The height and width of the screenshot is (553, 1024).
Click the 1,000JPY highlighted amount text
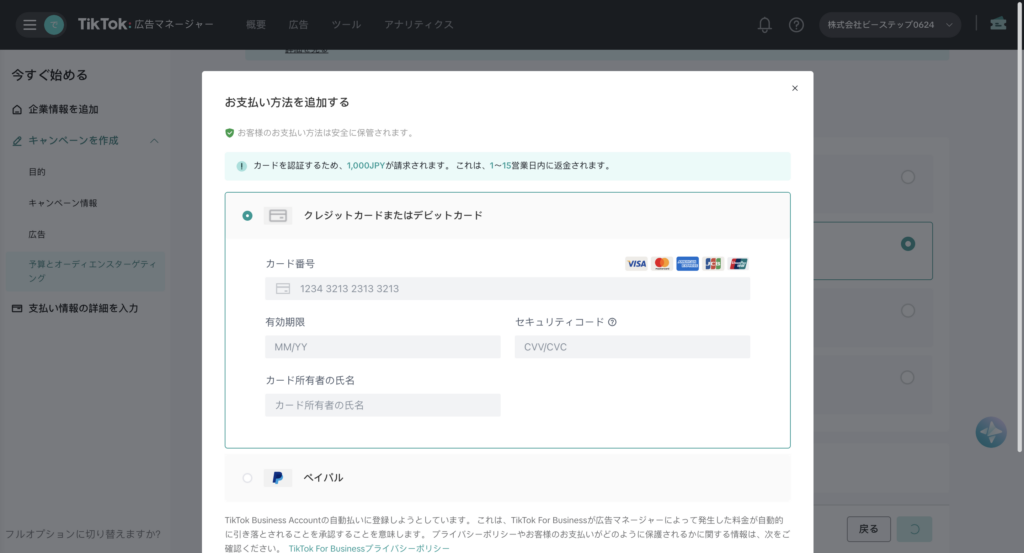(x=366, y=166)
